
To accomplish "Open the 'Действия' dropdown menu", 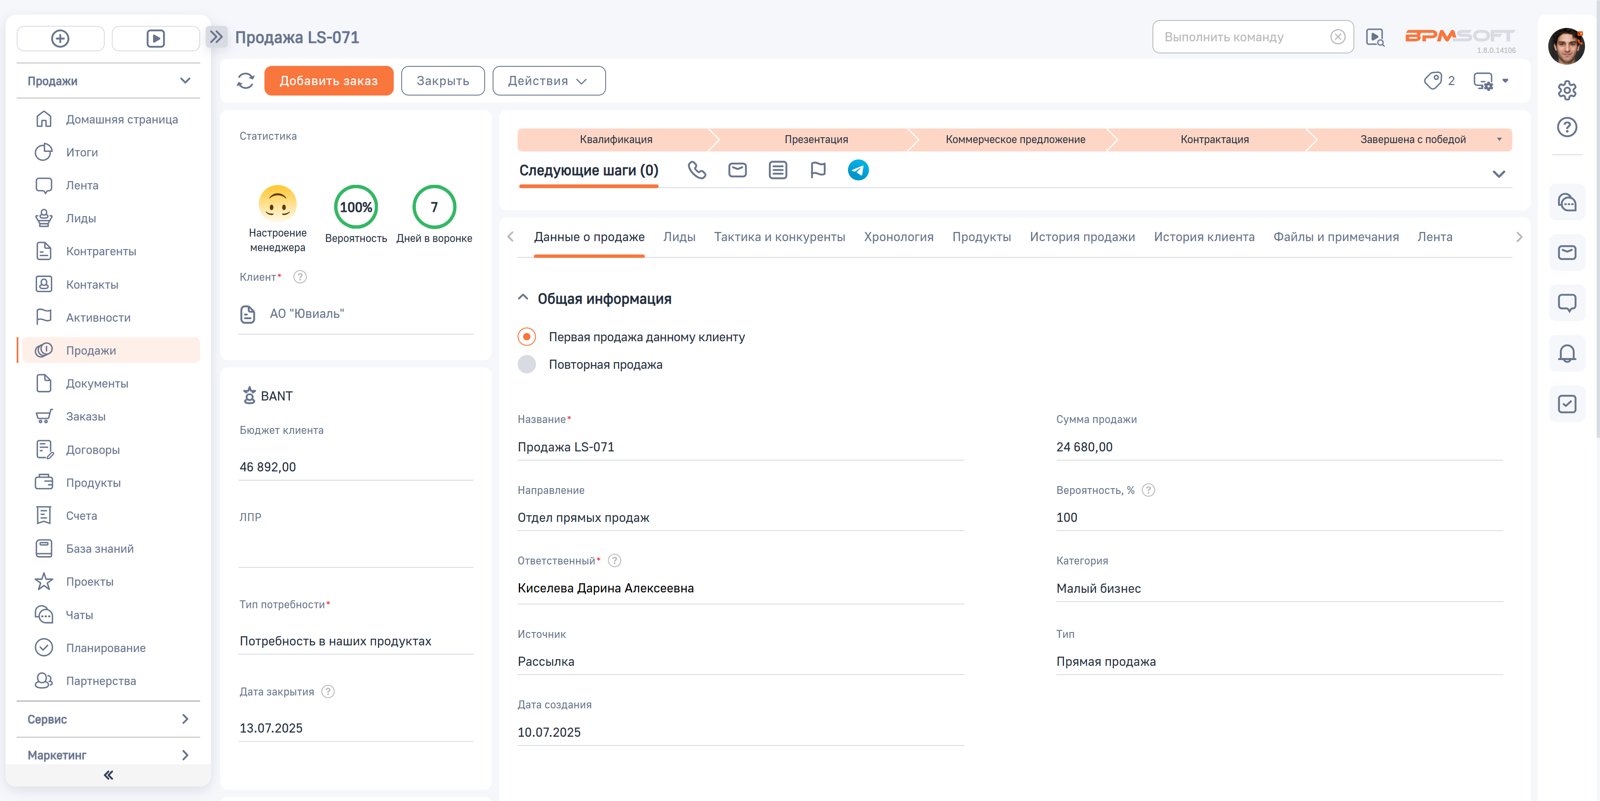I will pos(548,81).
